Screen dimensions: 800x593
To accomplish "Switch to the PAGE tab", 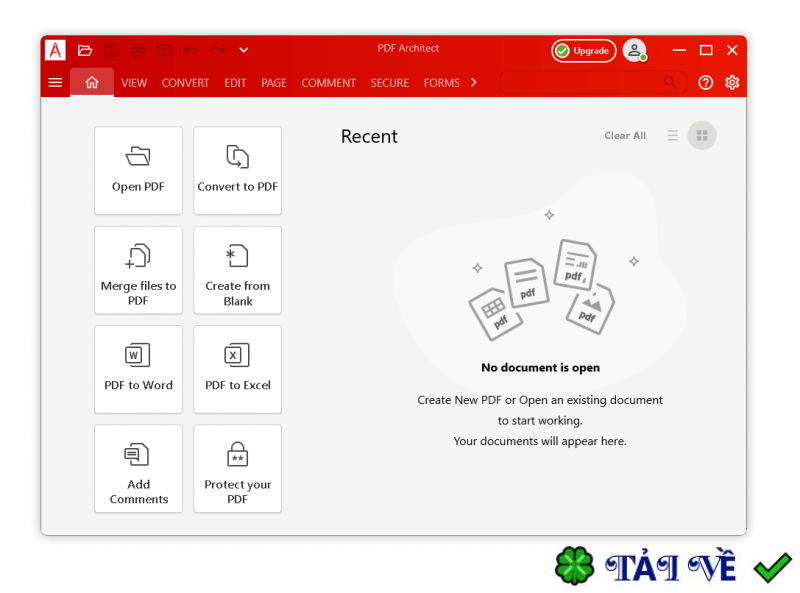I will [274, 83].
